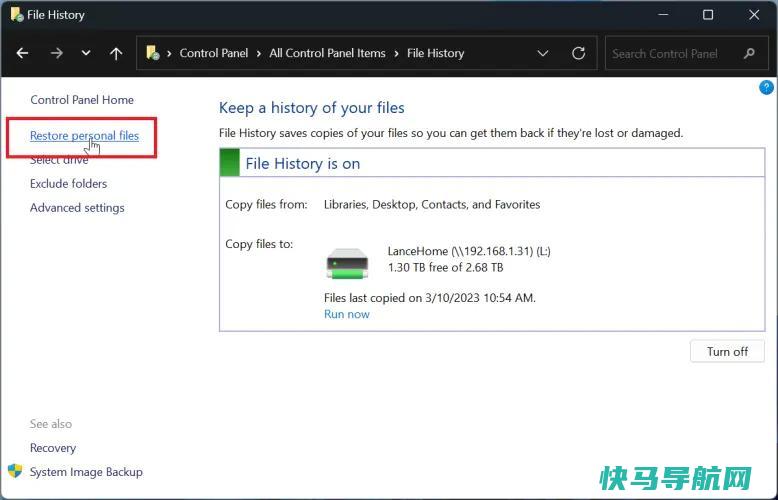Click the 'File History is on' status text

point(303,164)
